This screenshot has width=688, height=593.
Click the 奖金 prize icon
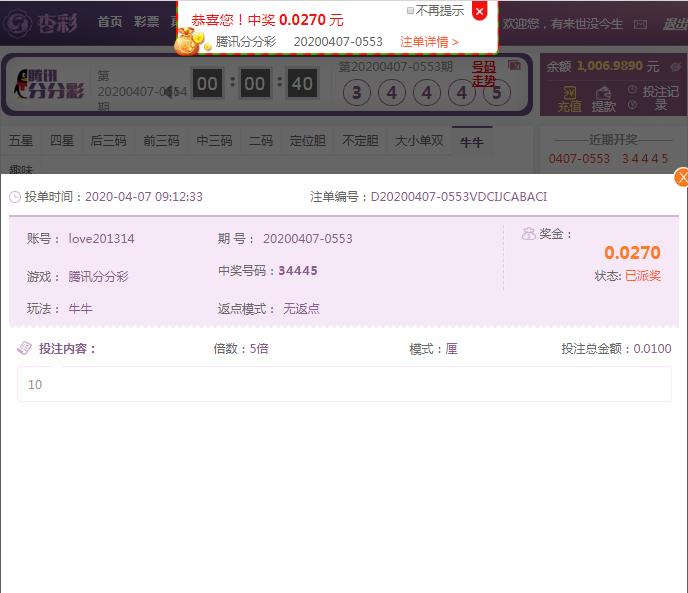[x=528, y=234]
